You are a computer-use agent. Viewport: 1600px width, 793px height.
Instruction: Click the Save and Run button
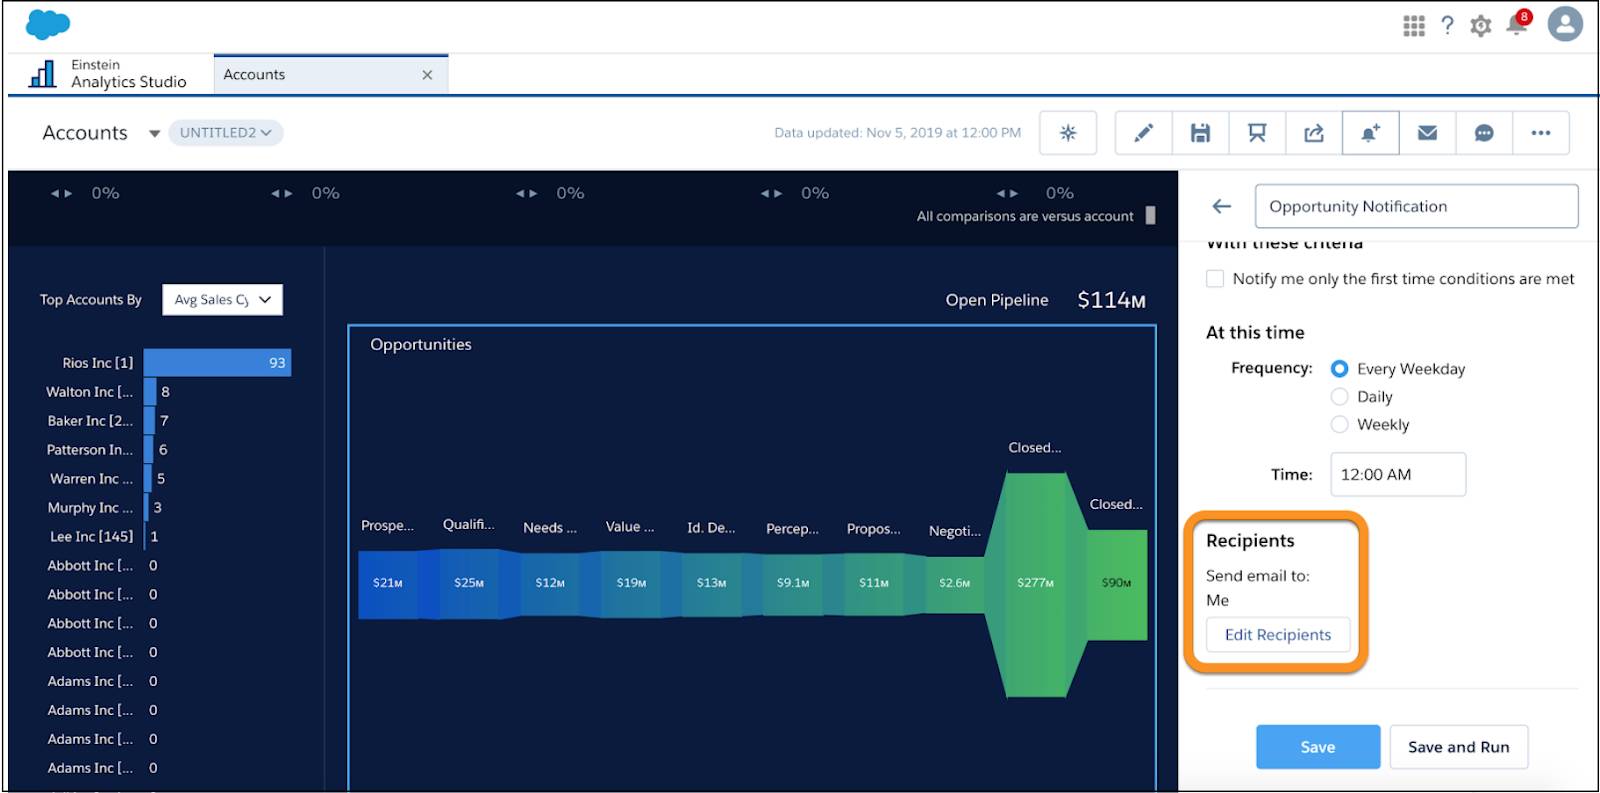pos(1459,747)
